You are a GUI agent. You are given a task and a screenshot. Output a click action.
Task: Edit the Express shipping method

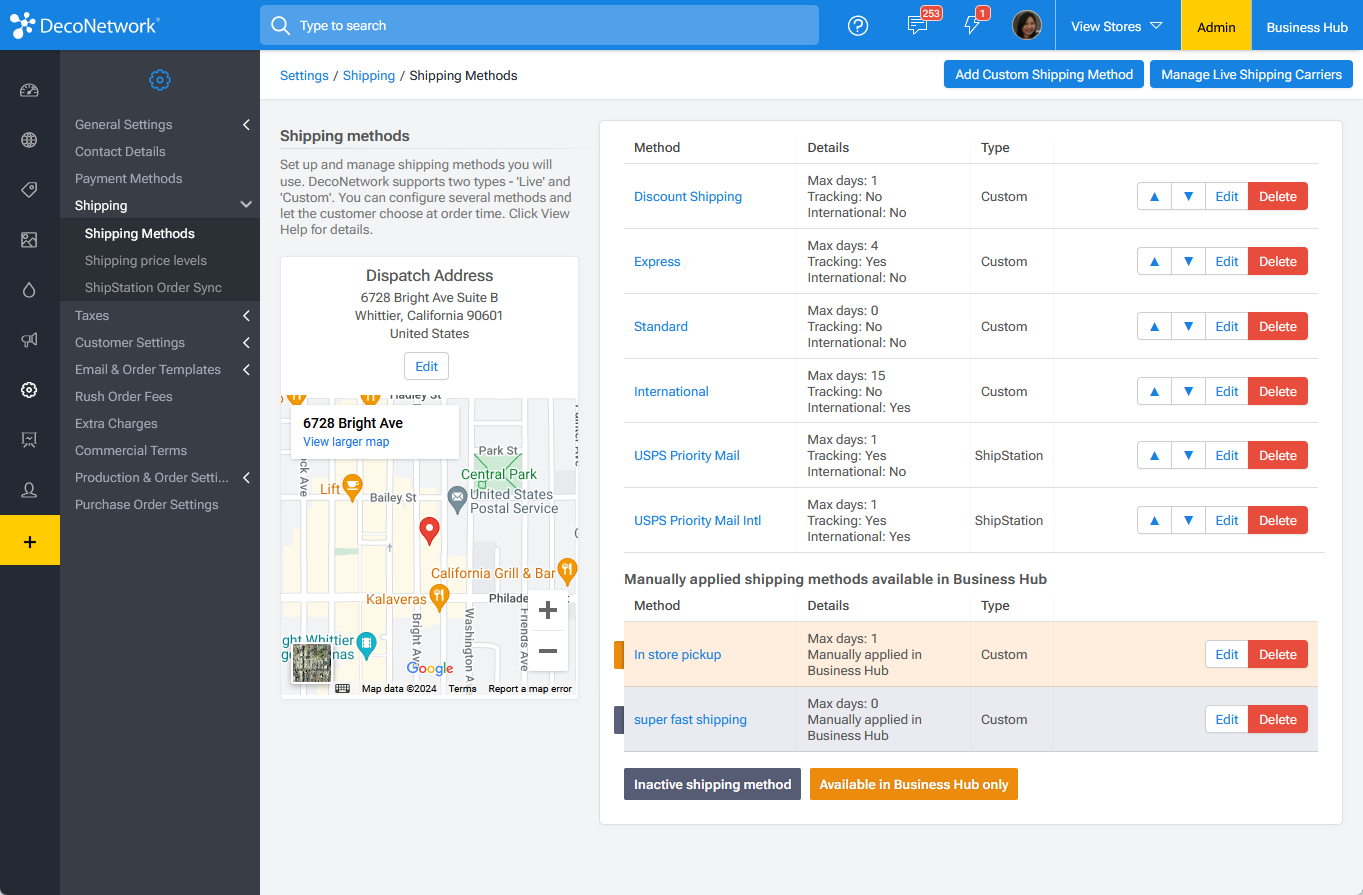click(x=1227, y=262)
